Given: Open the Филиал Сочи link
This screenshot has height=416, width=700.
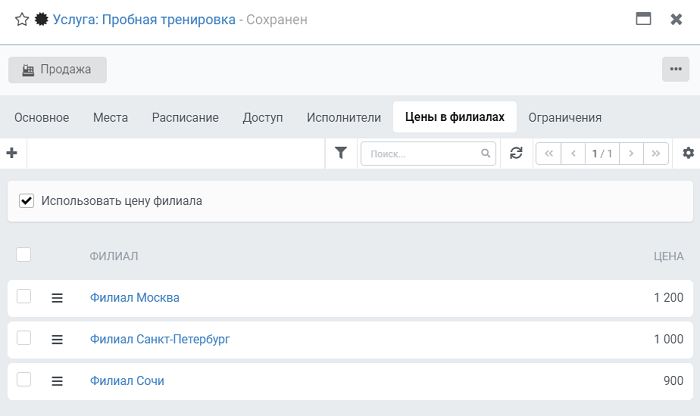Looking at the screenshot, I should click(x=127, y=381).
